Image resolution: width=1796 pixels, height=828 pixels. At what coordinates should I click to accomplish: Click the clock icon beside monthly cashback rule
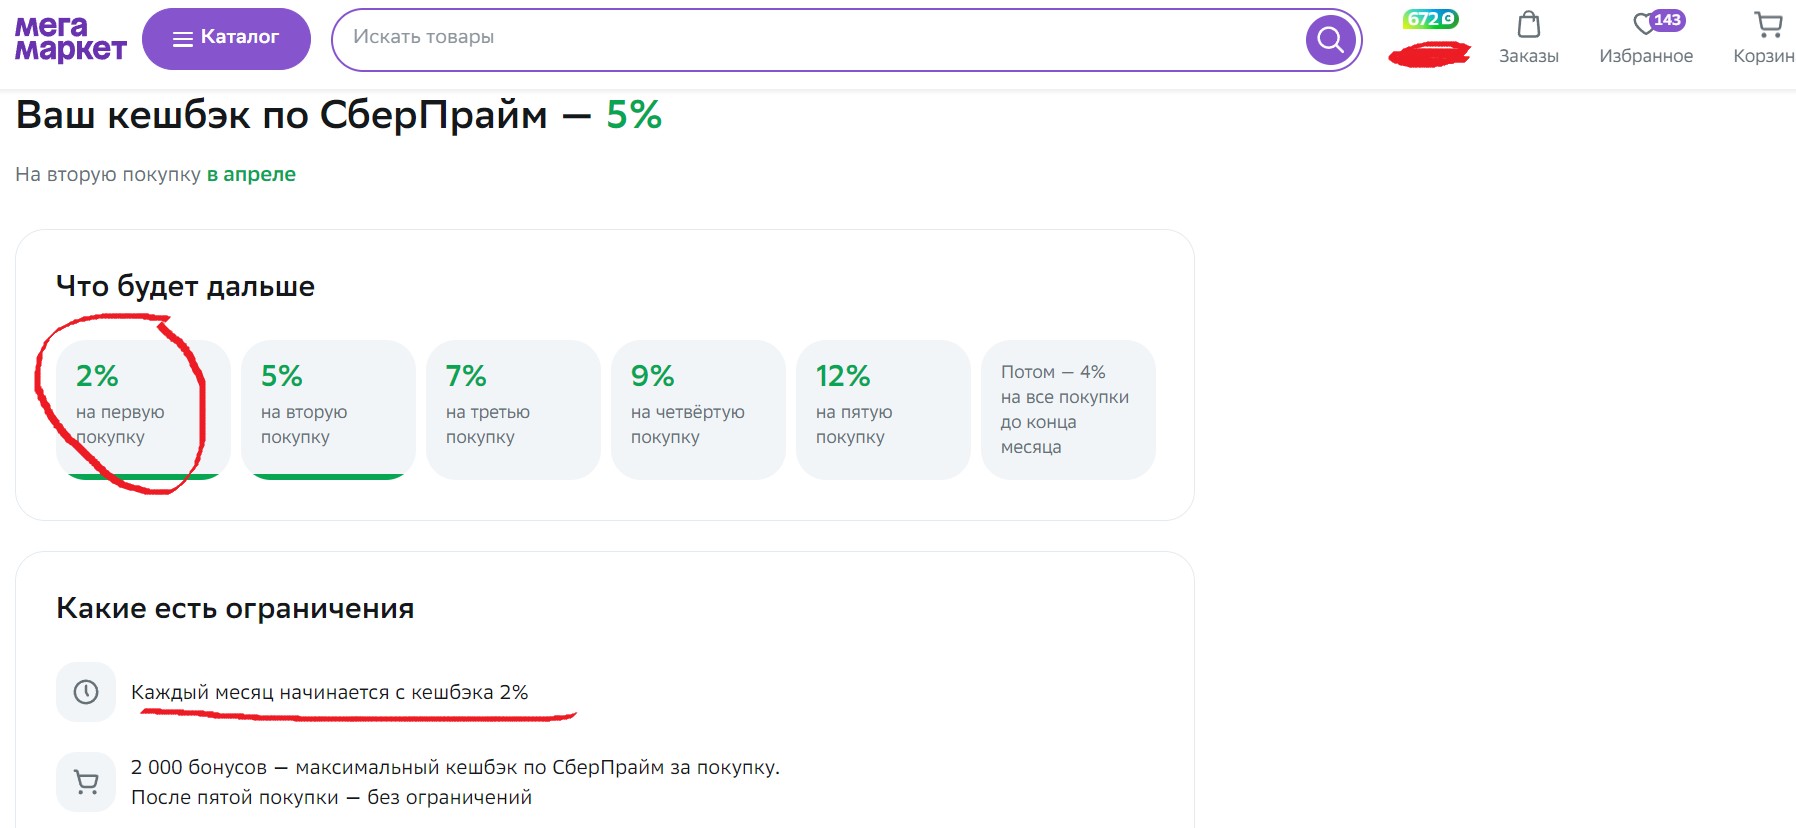(x=86, y=692)
